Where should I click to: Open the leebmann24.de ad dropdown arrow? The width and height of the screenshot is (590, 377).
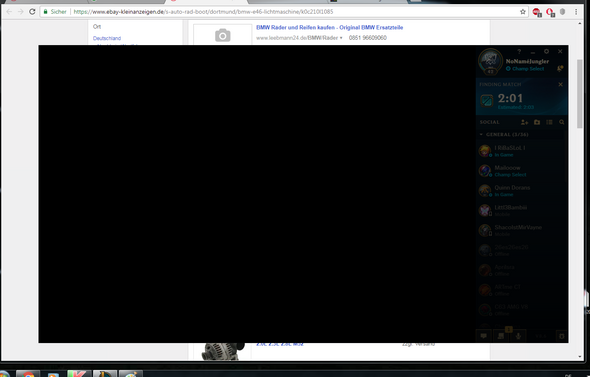(x=341, y=38)
